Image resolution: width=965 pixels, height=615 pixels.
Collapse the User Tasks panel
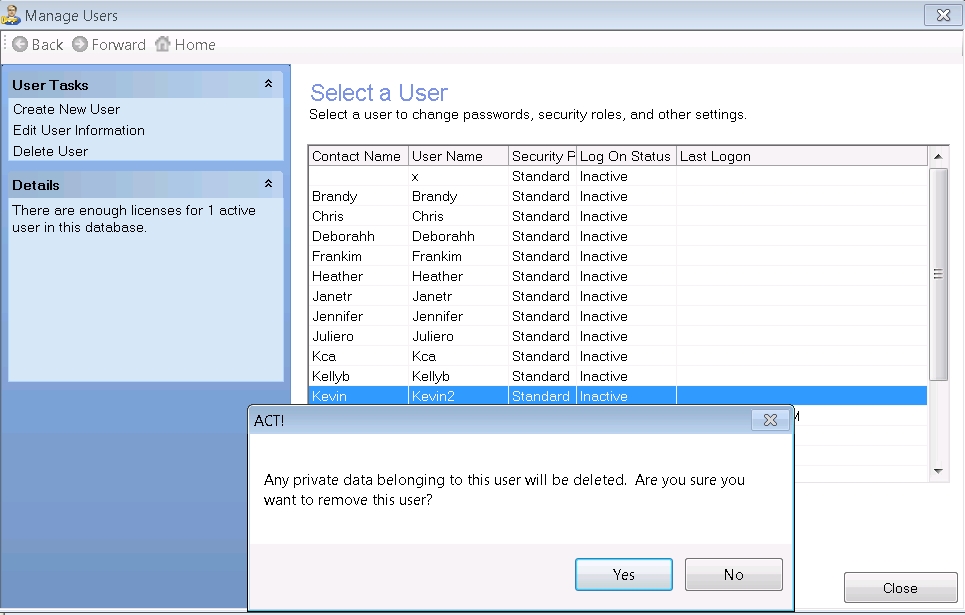268,85
